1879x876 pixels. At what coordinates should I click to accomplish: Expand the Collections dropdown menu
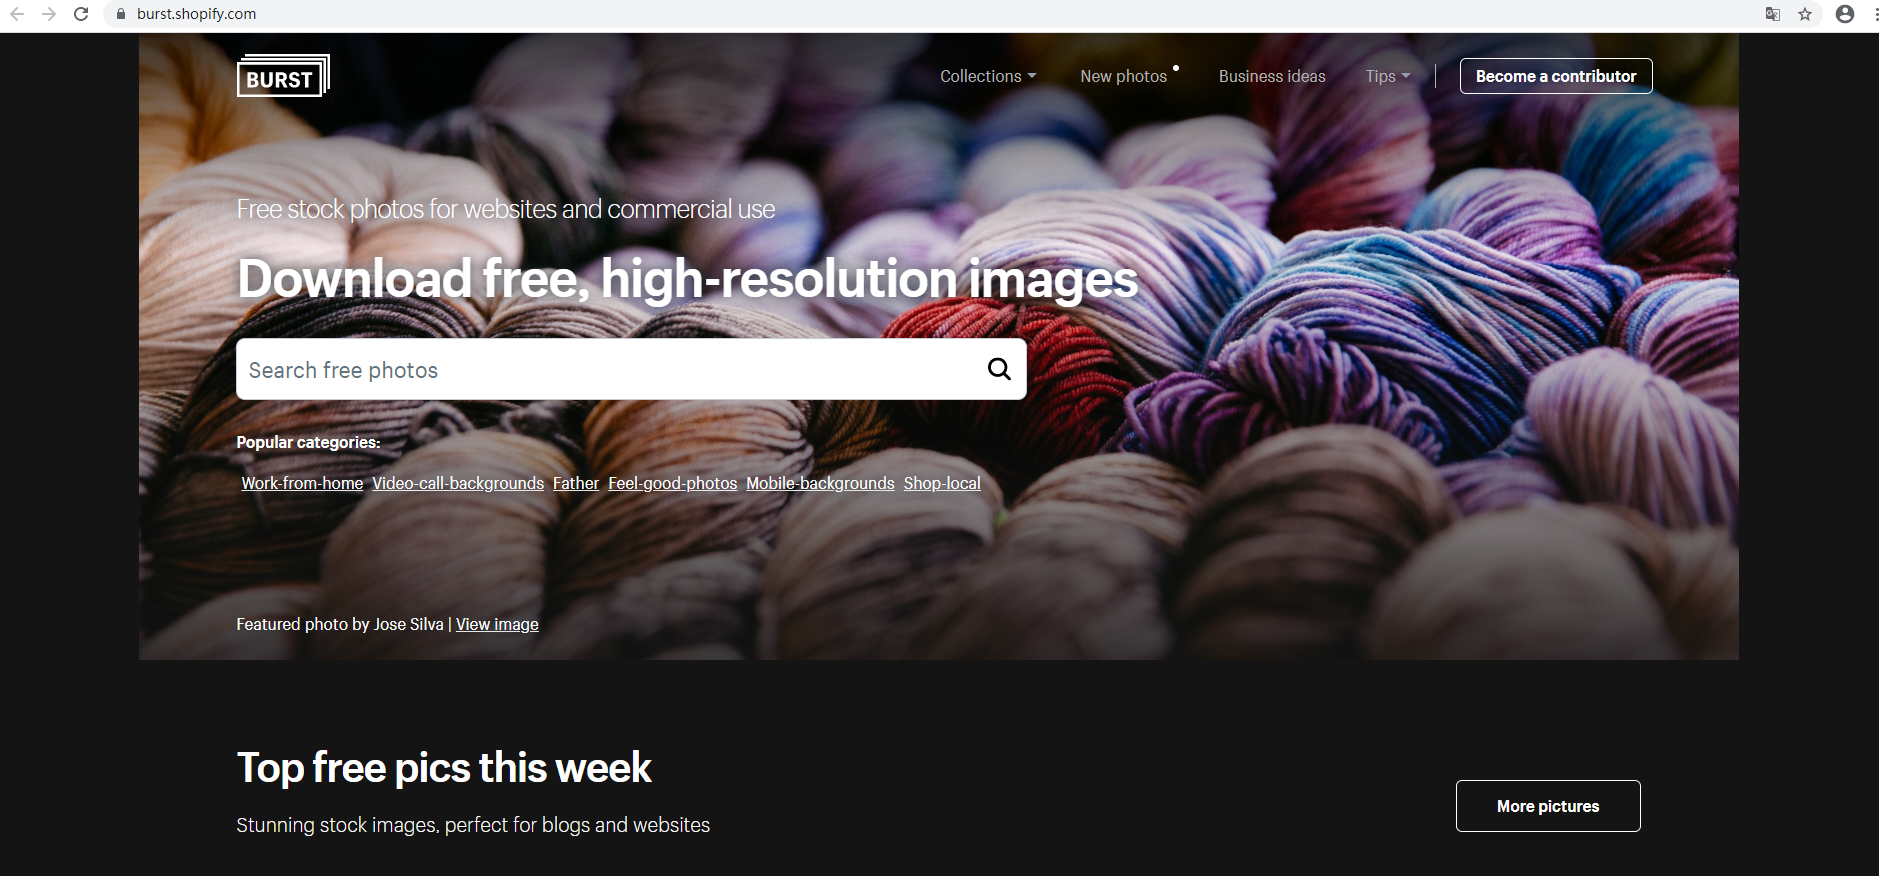tap(988, 76)
